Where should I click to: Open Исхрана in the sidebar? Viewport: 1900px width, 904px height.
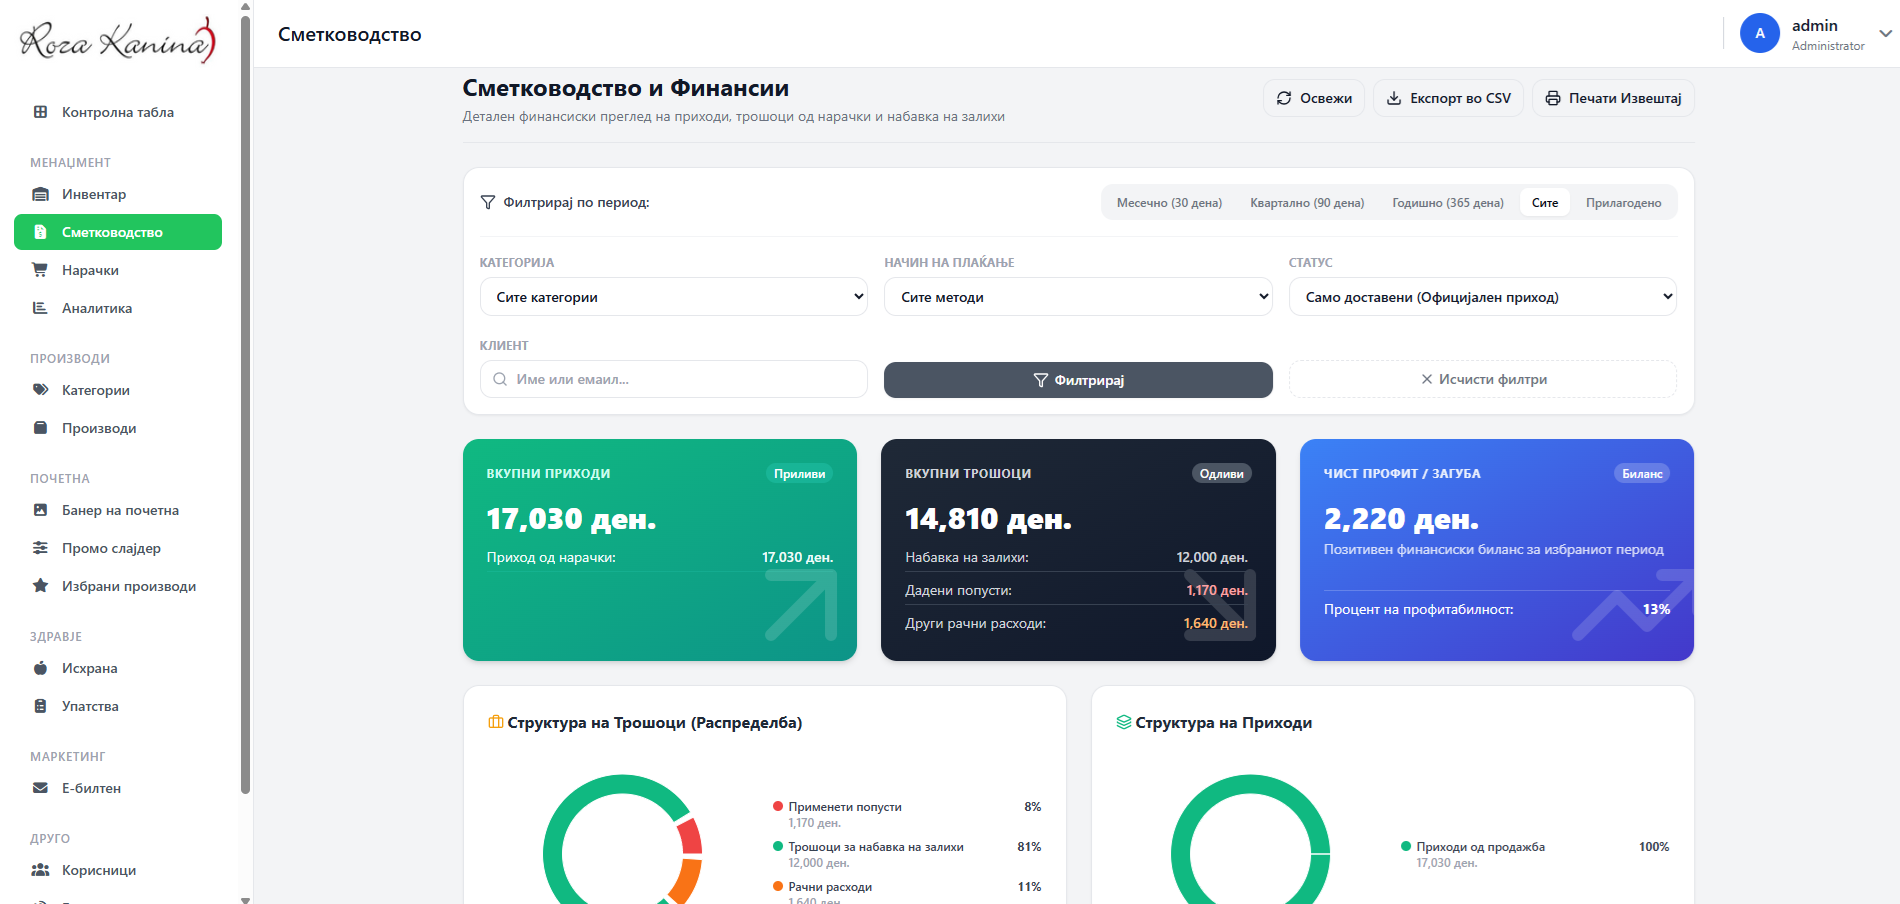[x=118, y=668]
